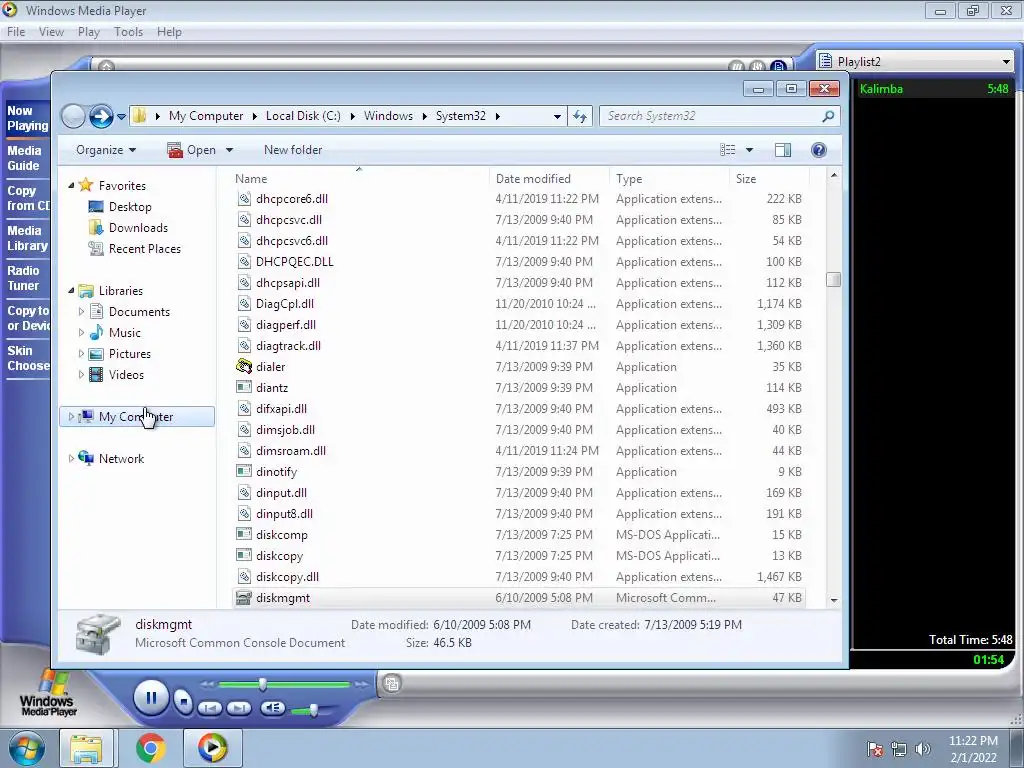Image resolution: width=1024 pixels, height=768 pixels.
Task: Collapse the Favorites group
Action: (71, 185)
